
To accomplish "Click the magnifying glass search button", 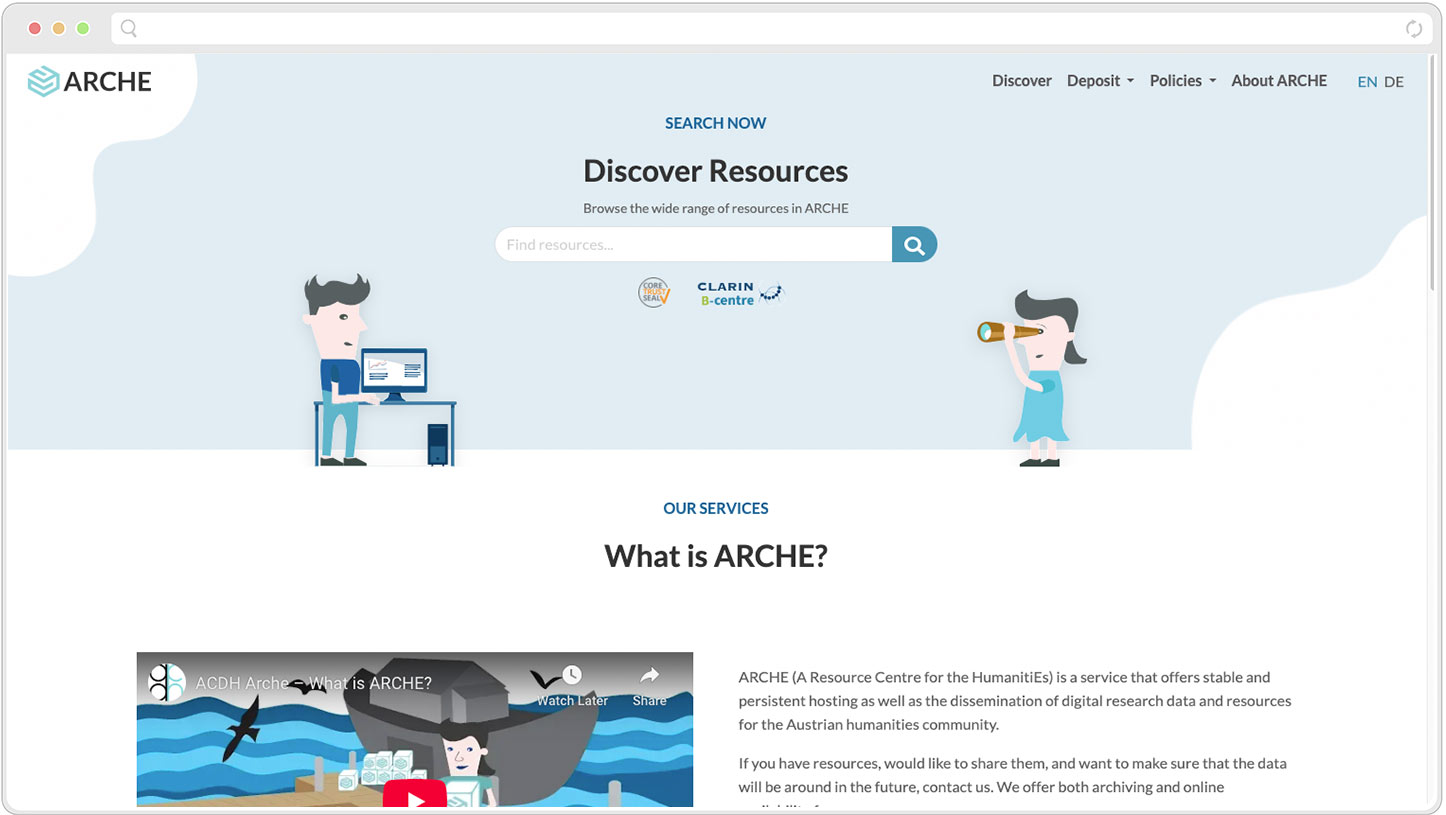I will (914, 245).
